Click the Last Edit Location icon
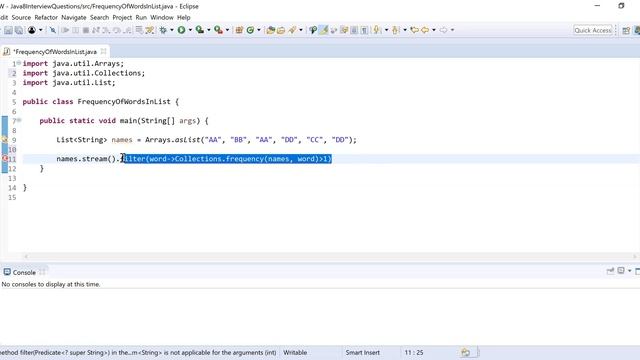The height and width of the screenshot is (360, 640). pos(414,30)
